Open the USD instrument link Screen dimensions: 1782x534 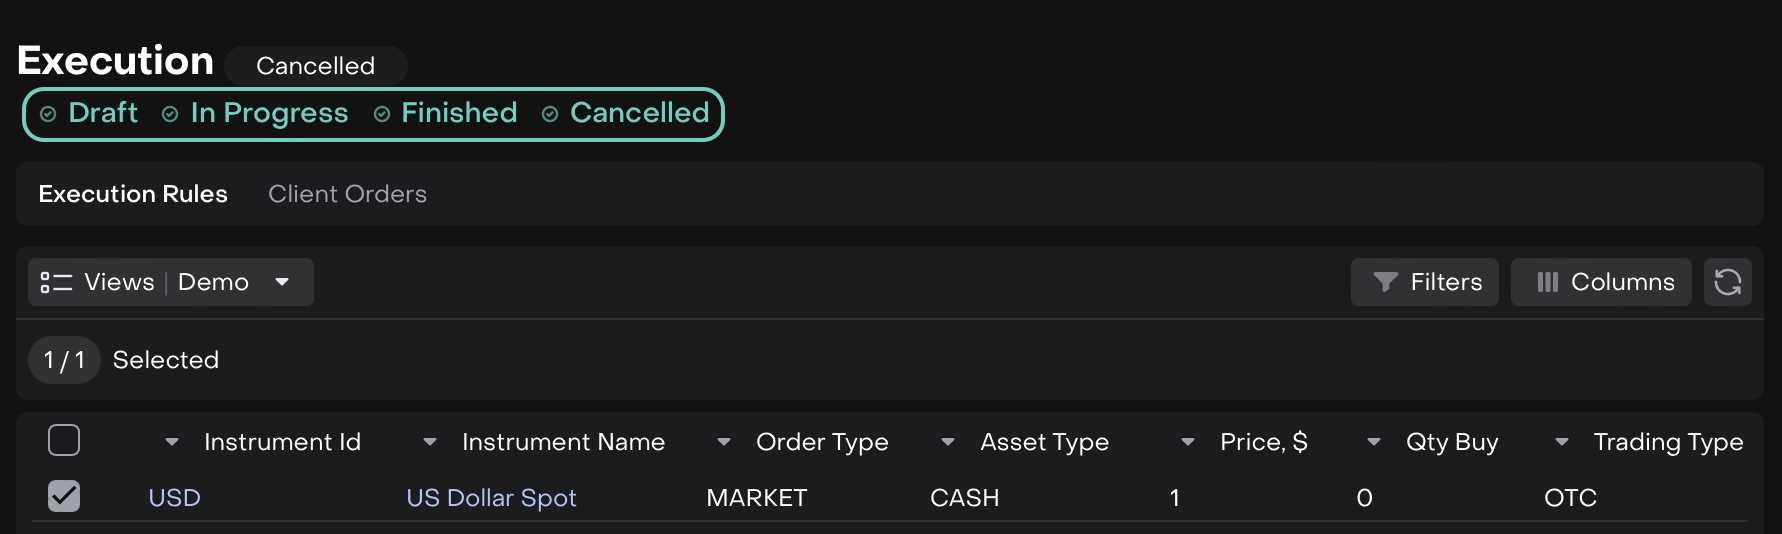pyautogui.click(x=174, y=498)
